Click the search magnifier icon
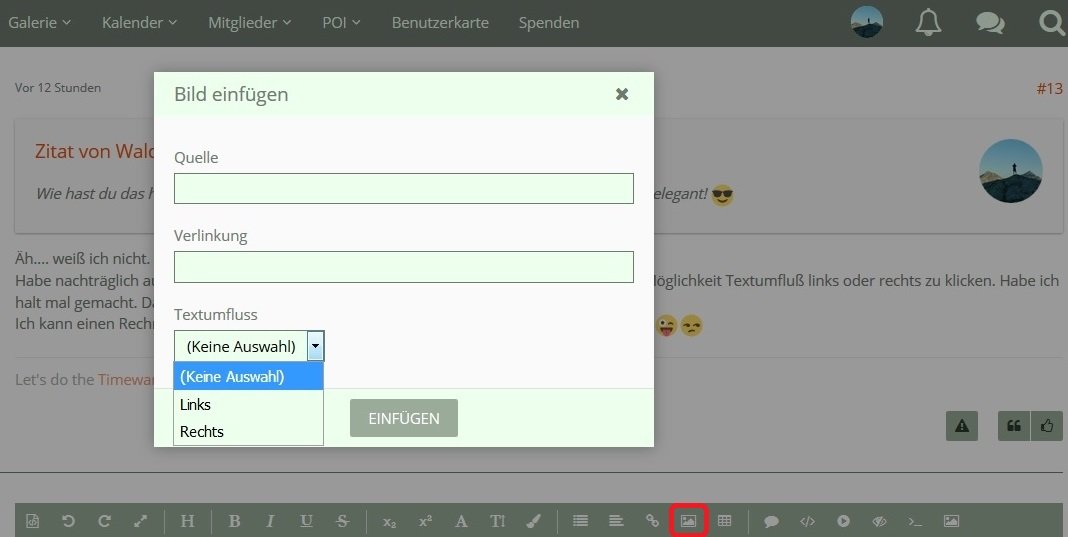Screen dimensions: 1068x537 [1051, 22]
